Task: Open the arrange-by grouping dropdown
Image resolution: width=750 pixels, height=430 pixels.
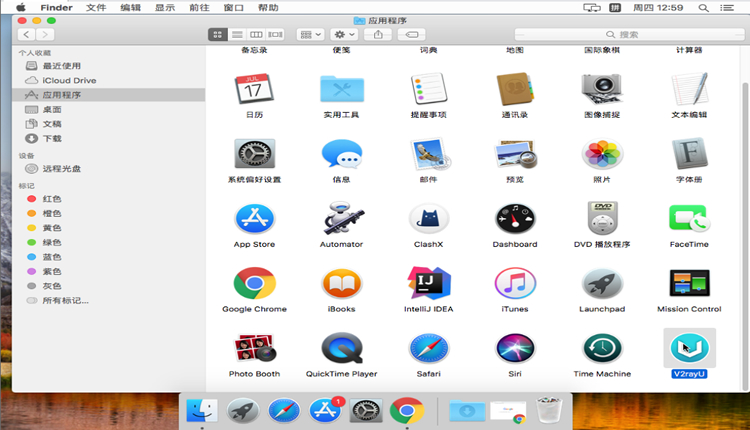Action: tap(311, 34)
